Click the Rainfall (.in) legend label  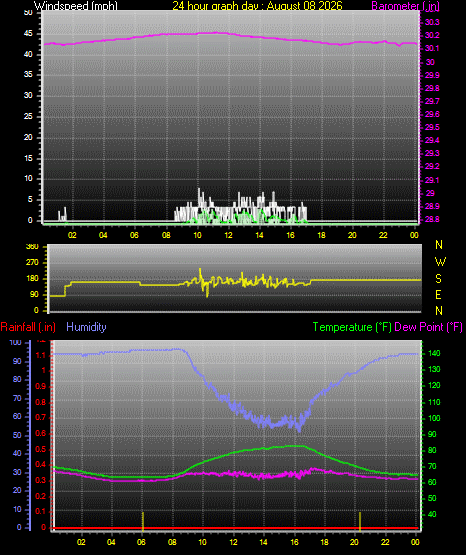tap(28, 327)
